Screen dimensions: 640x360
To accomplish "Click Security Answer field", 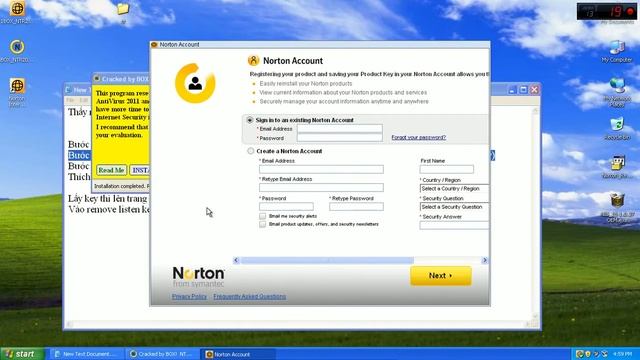I will [454, 225].
